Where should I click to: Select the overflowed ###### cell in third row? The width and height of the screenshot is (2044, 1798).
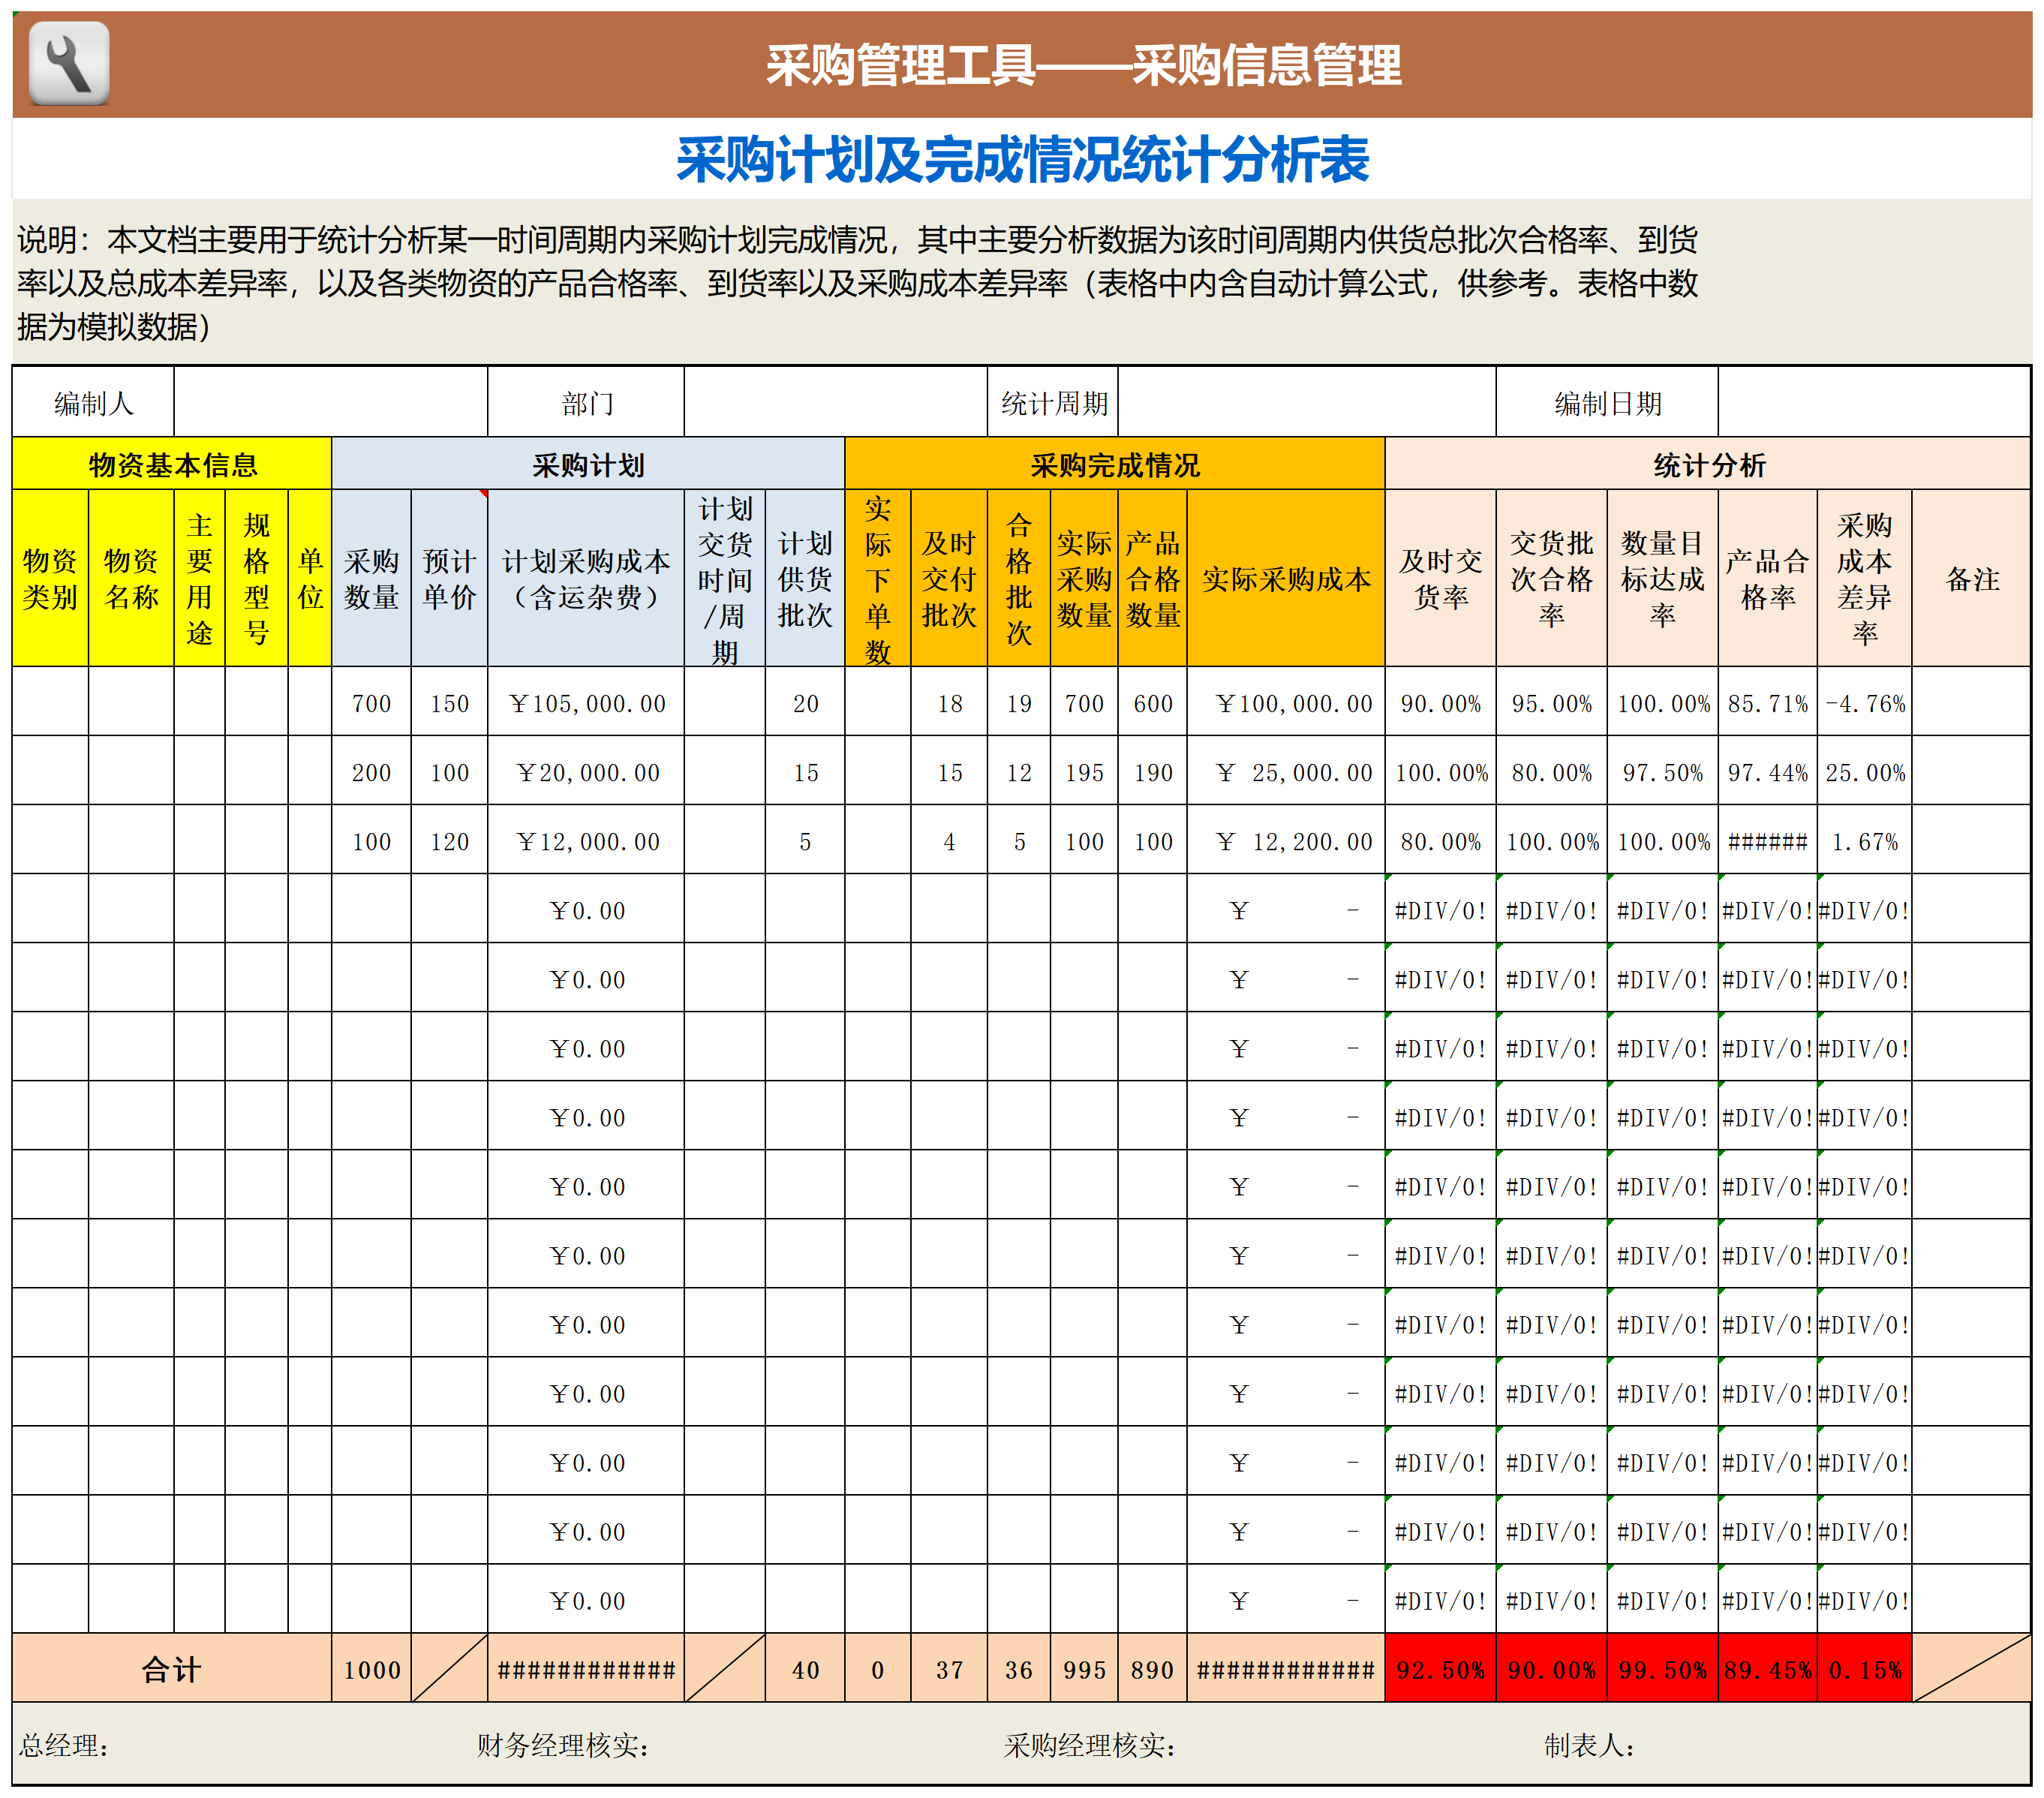[1768, 840]
